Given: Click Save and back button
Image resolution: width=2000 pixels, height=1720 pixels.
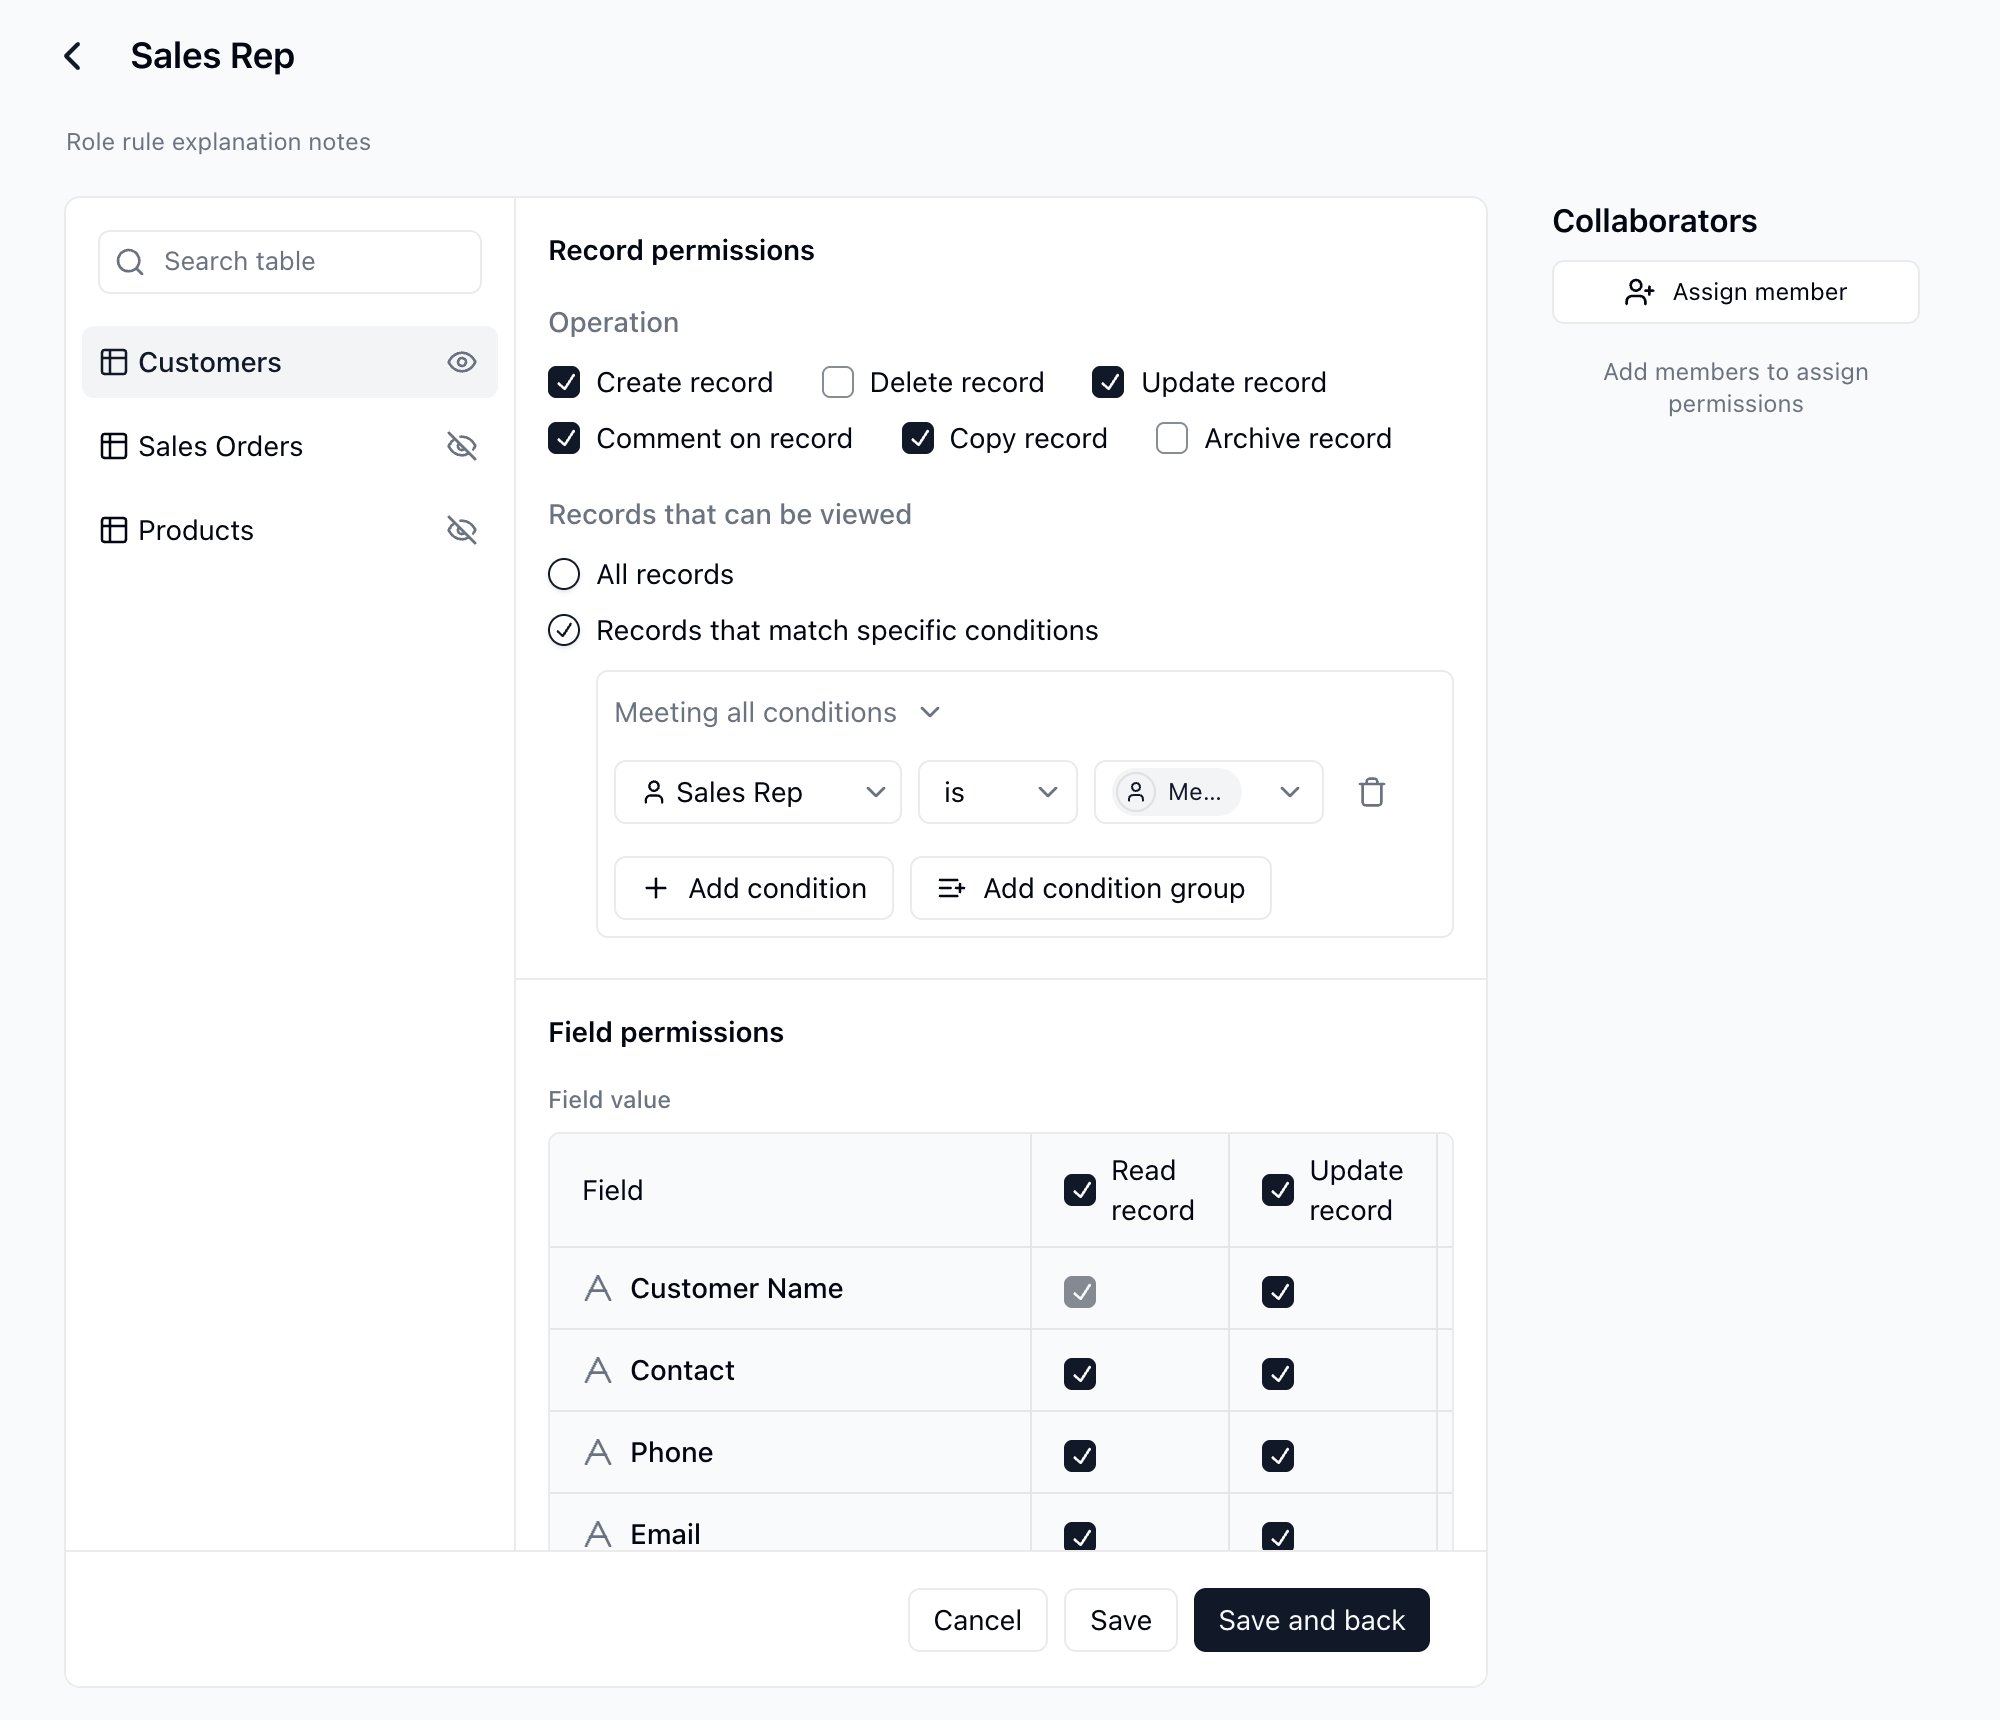Looking at the screenshot, I should click(x=1312, y=1620).
